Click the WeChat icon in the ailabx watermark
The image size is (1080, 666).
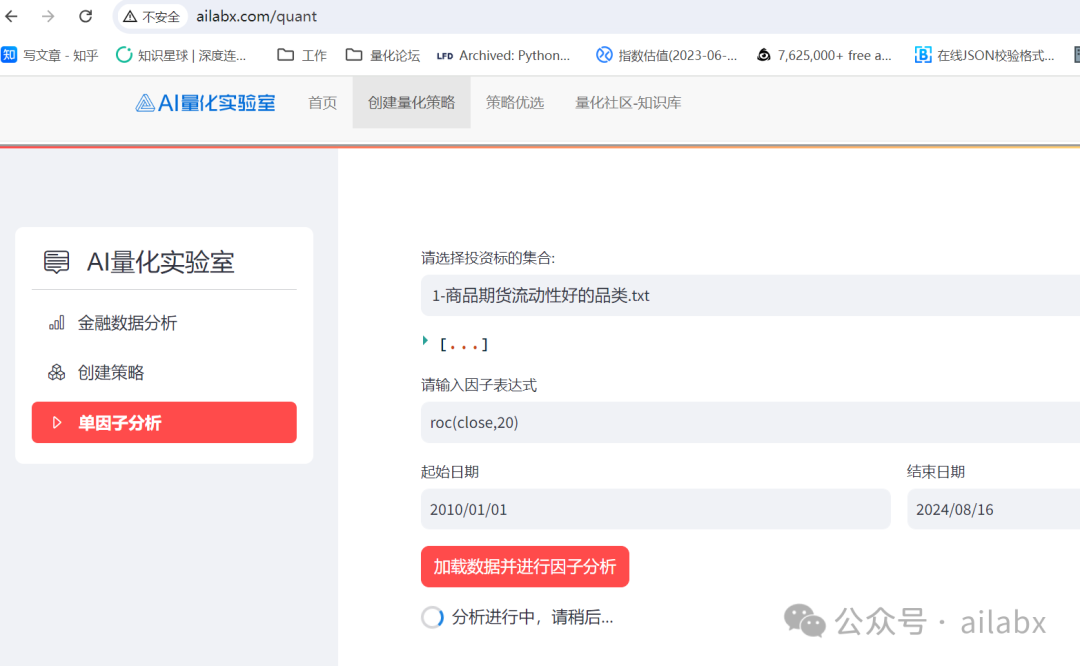804,622
